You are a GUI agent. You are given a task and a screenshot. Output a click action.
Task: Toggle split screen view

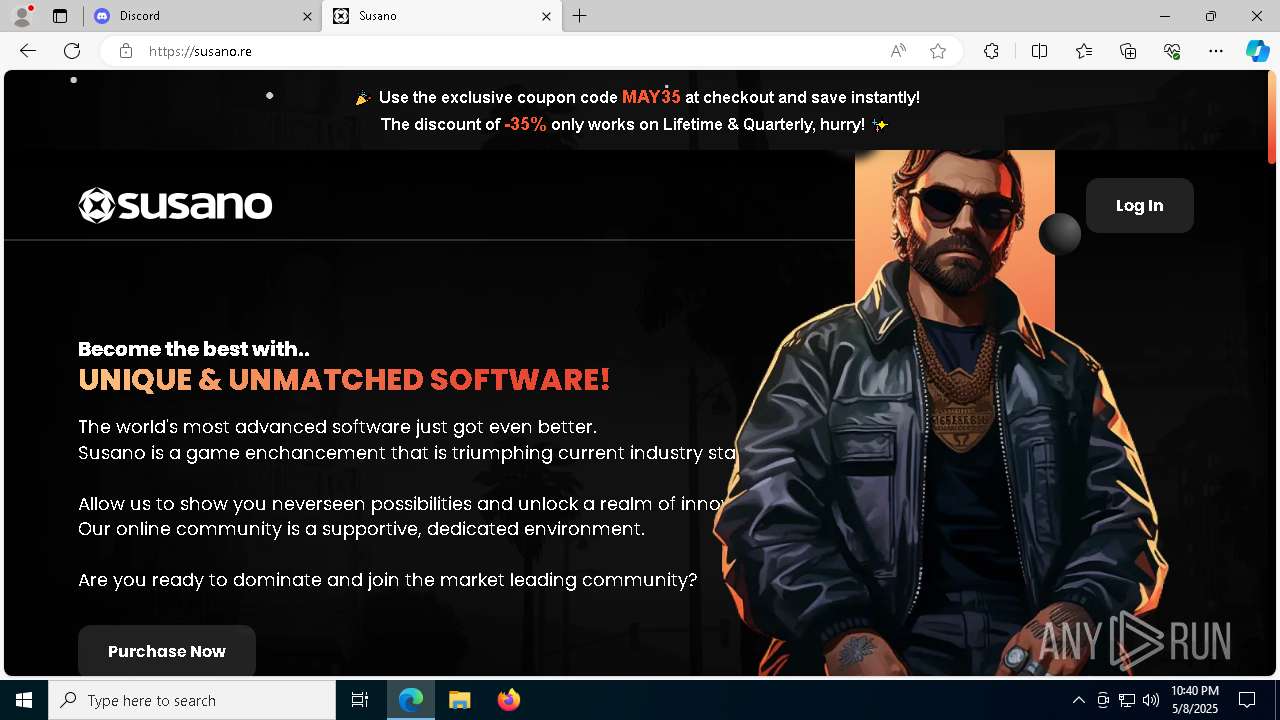[1039, 51]
